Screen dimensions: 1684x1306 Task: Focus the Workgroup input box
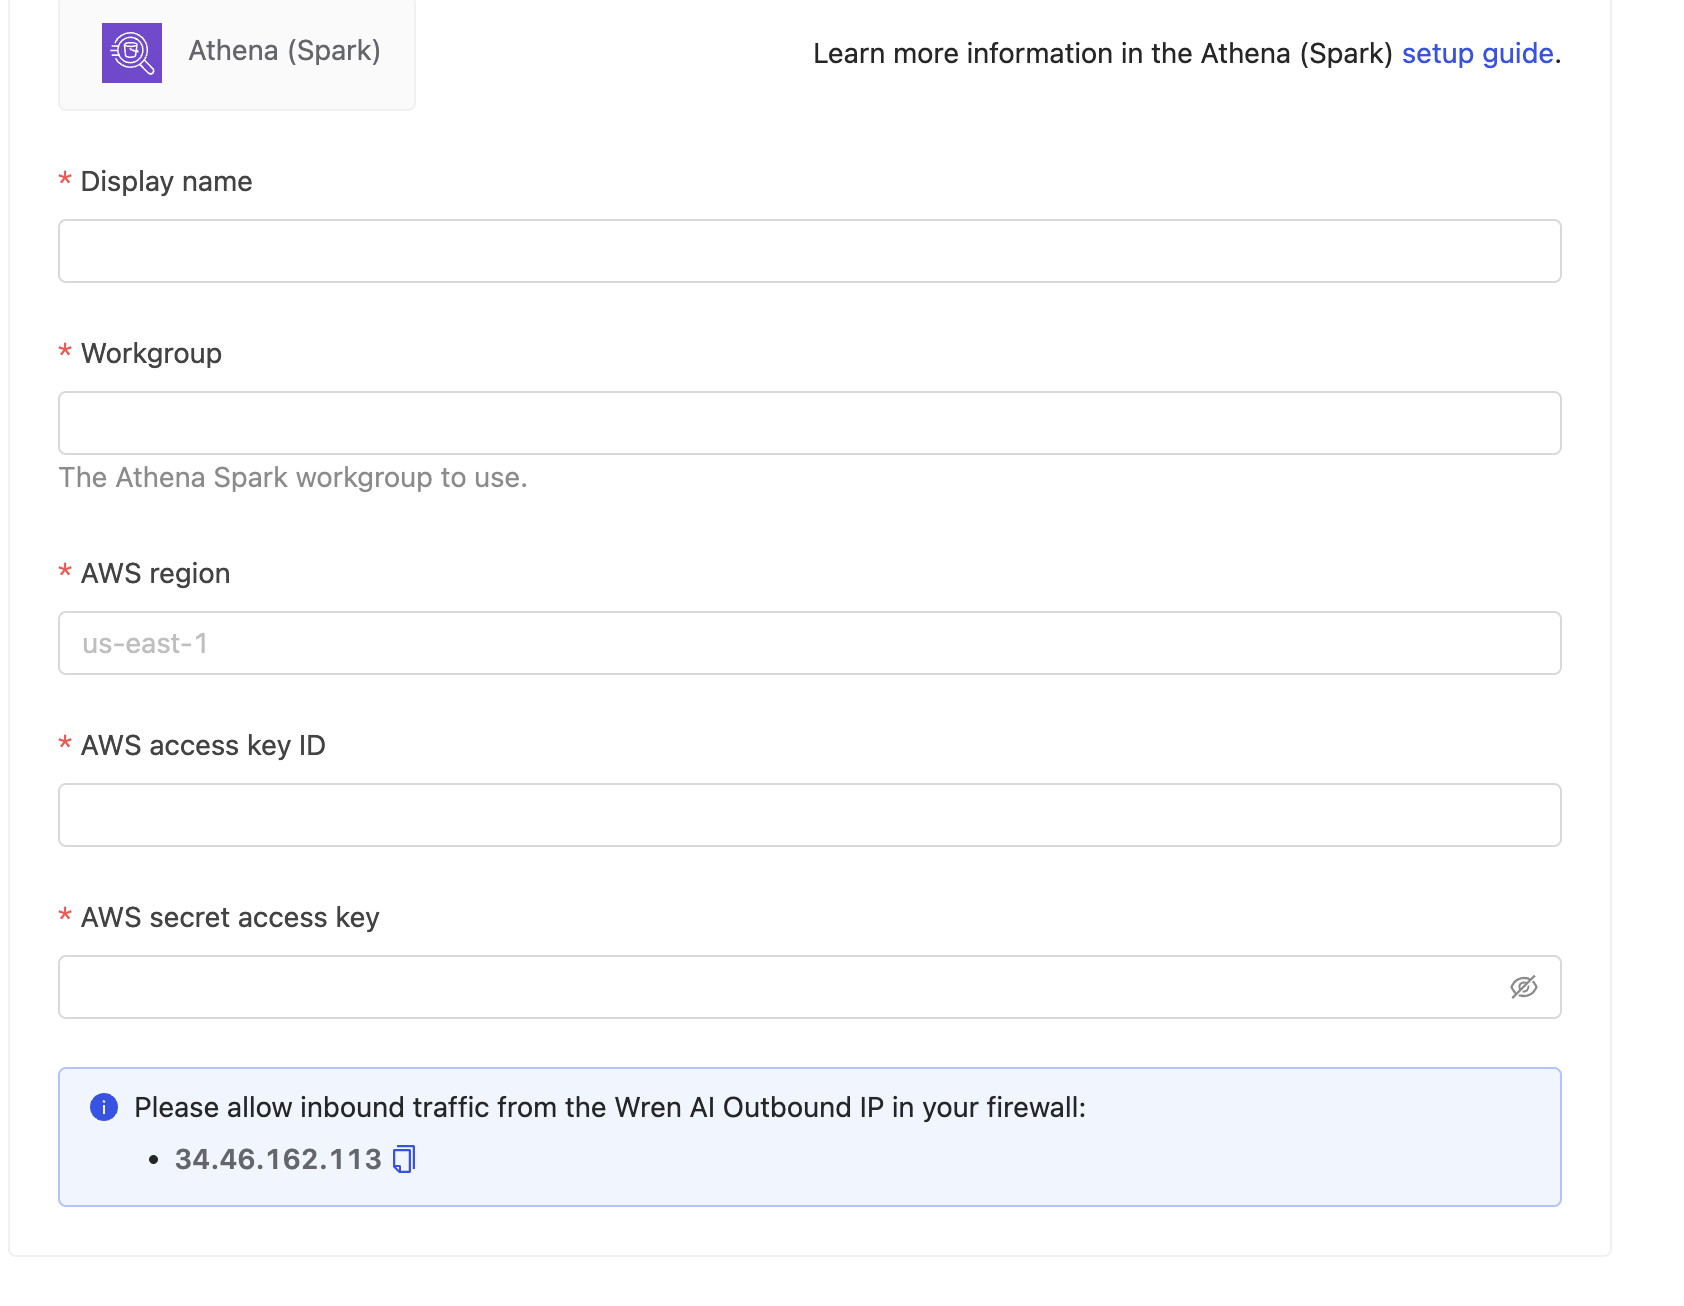pyautogui.click(x=809, y=423)
